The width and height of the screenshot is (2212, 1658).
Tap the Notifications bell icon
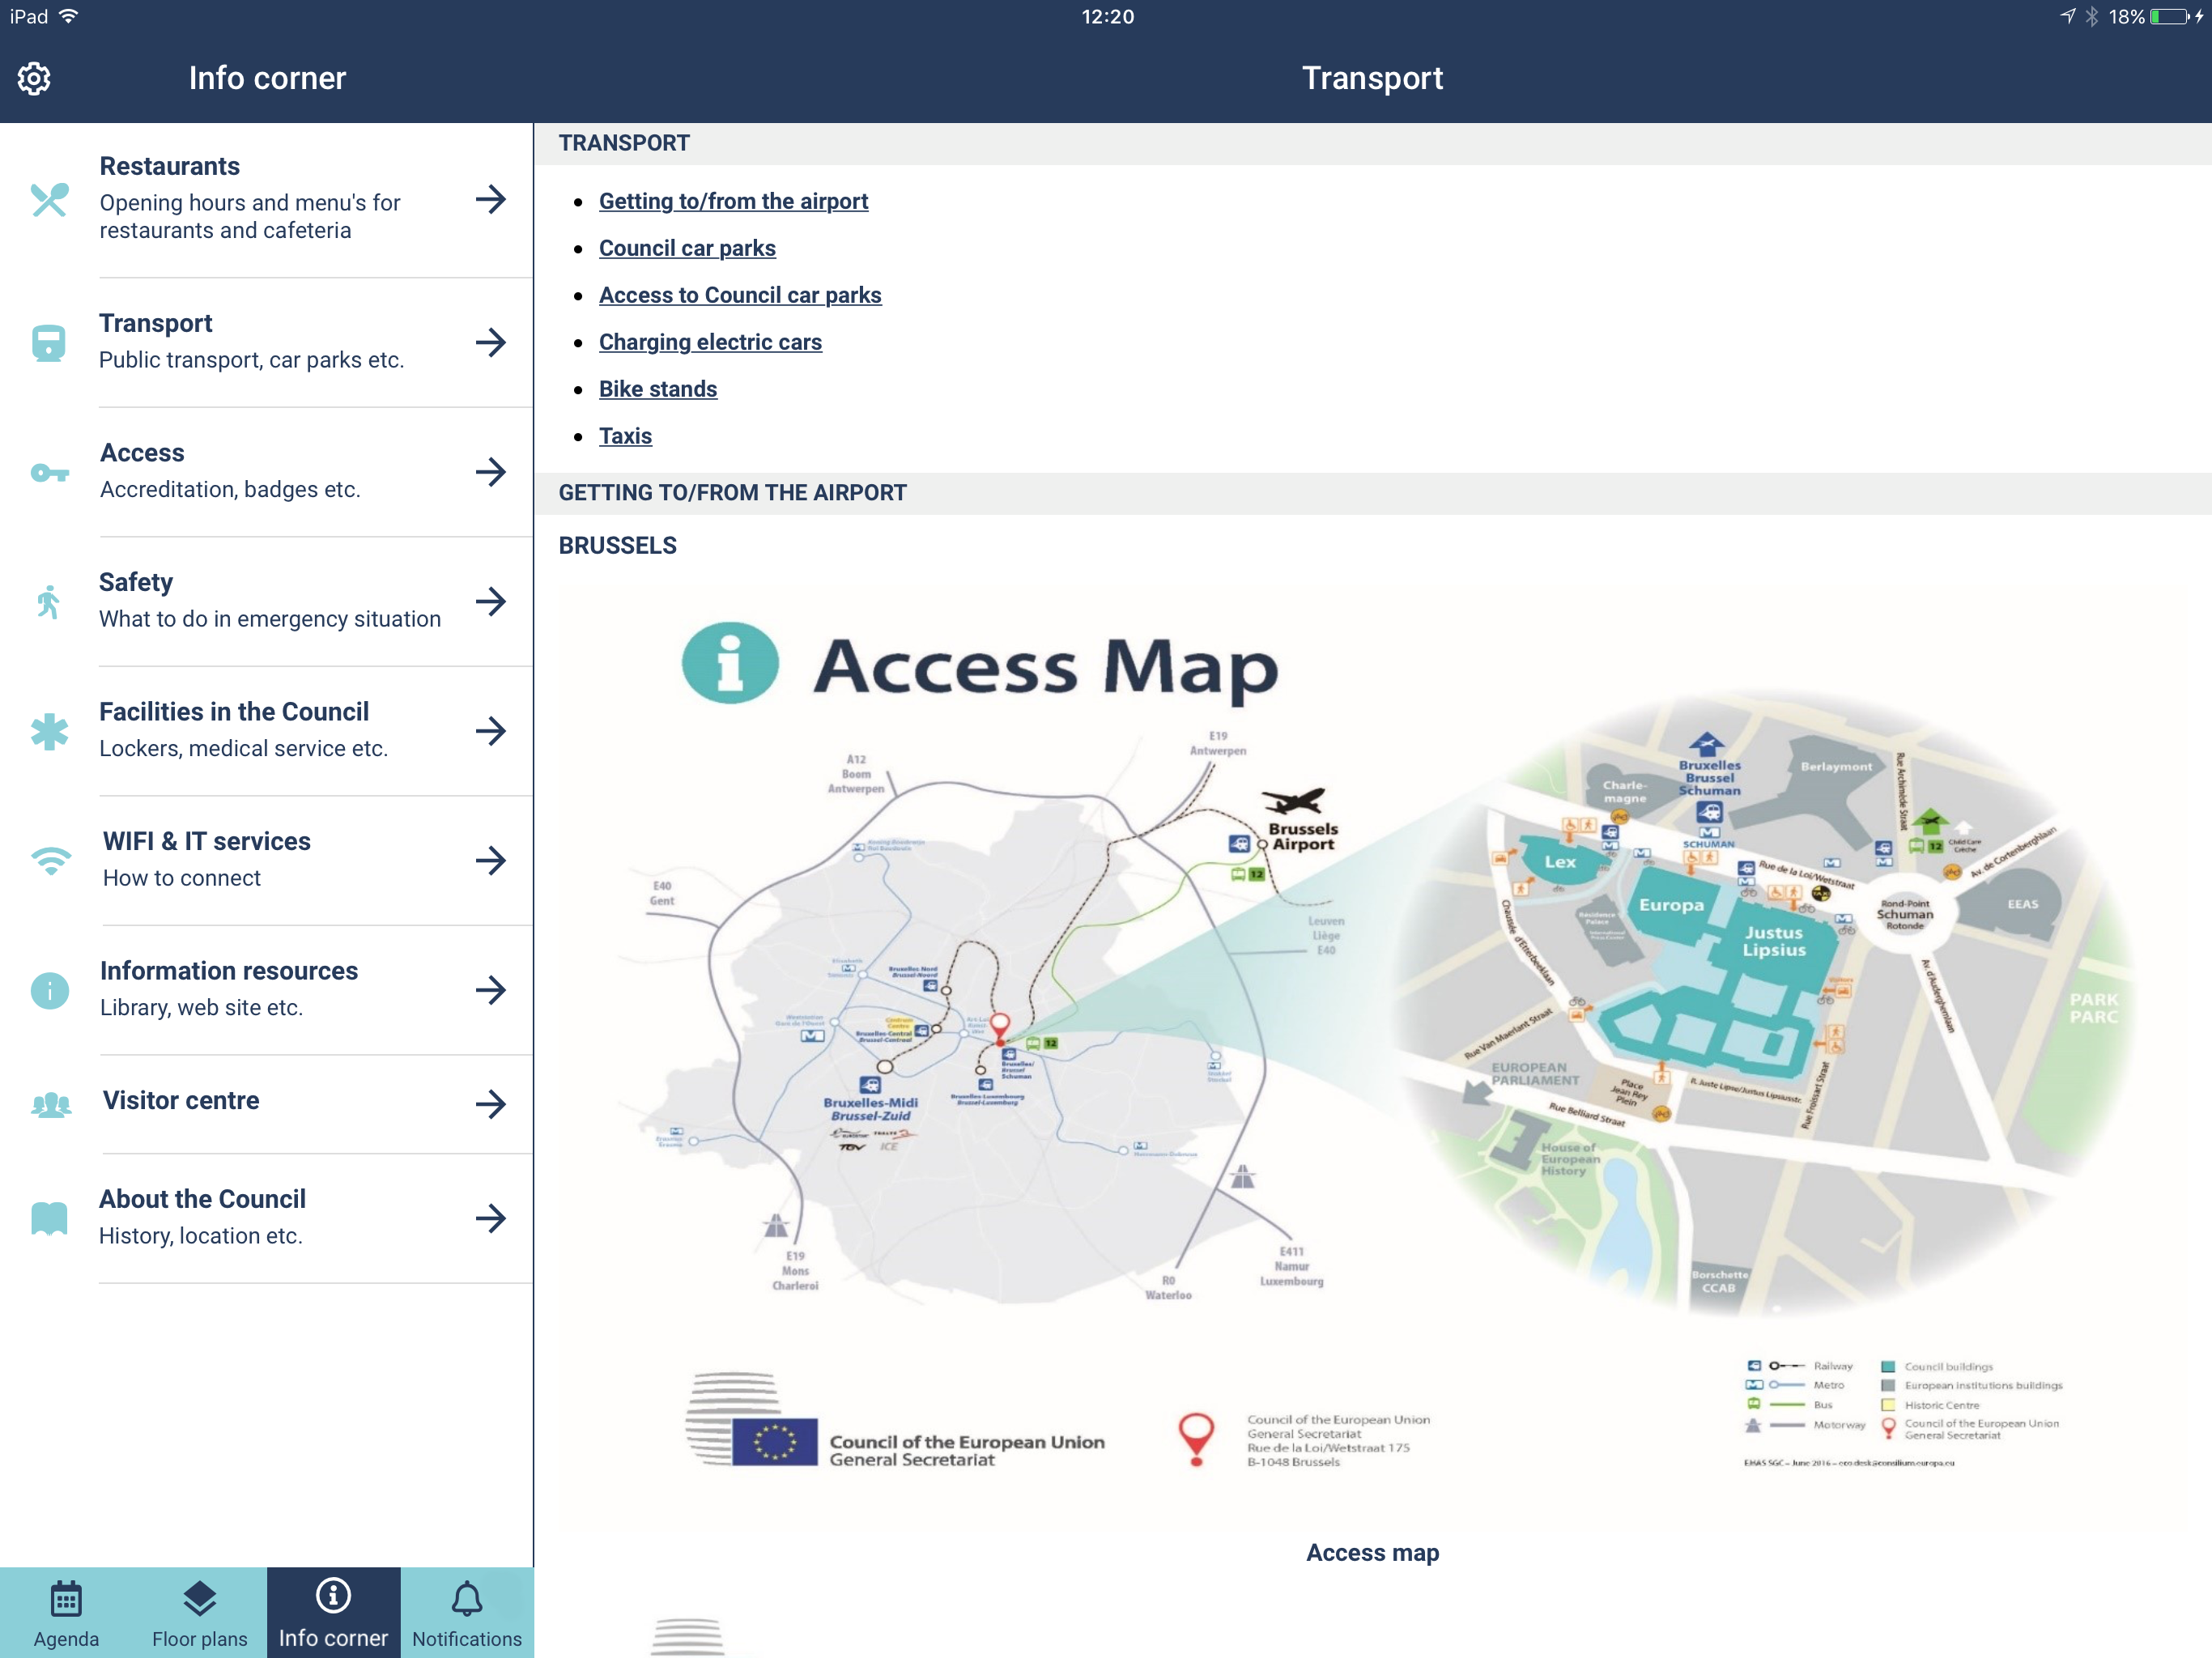pyautogui.click(x=467, y=1597)
